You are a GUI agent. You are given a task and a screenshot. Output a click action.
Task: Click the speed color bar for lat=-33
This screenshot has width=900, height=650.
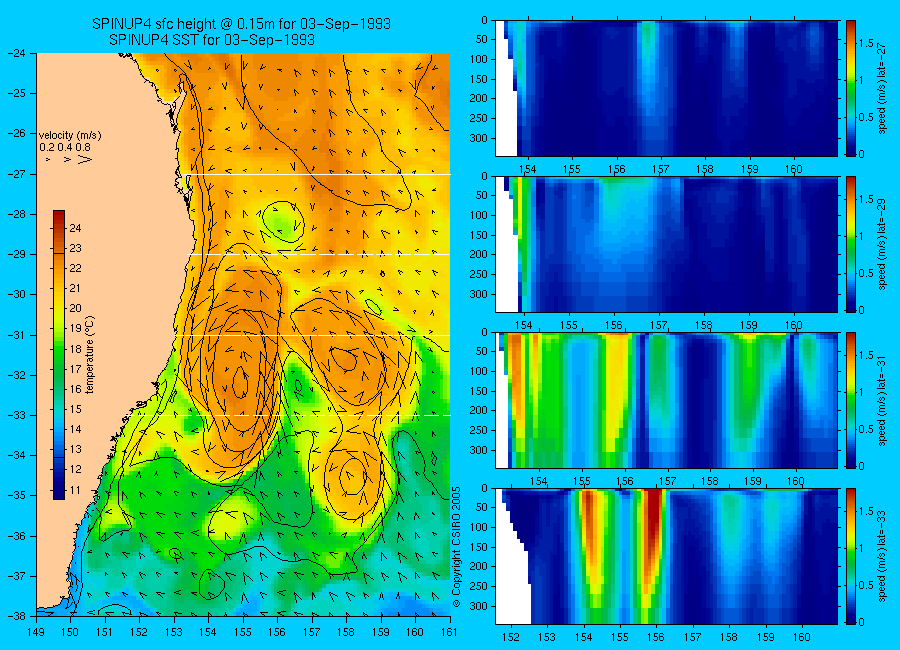pyautogui.click(x=851, y=556)
